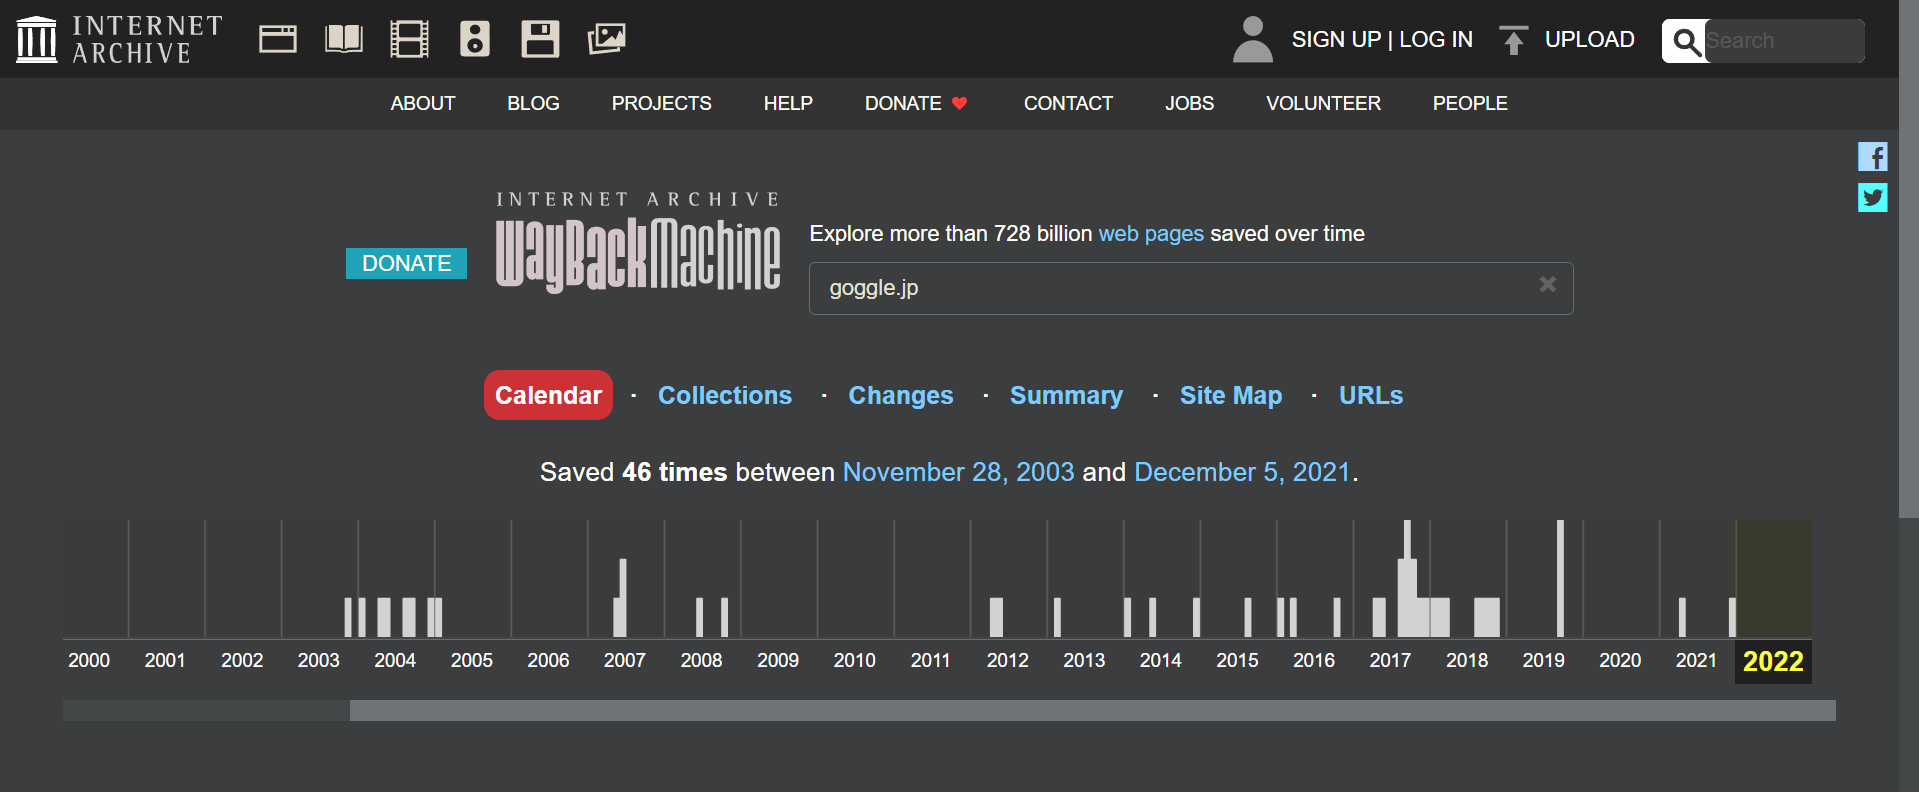Open the Web archive icon
Image resolution: width=1919 pixels, height=792 pixels.
click(x=277, y=39)
